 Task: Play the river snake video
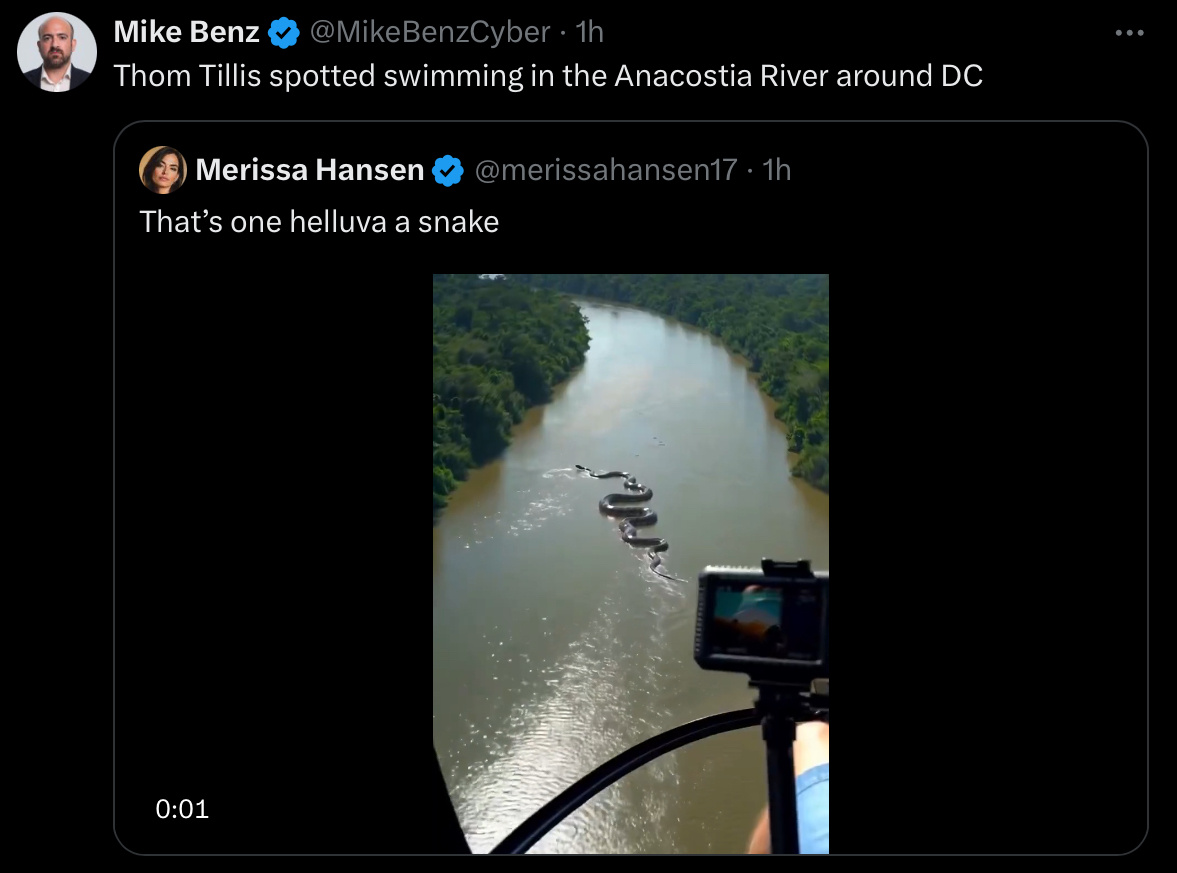tap(631, 564)
